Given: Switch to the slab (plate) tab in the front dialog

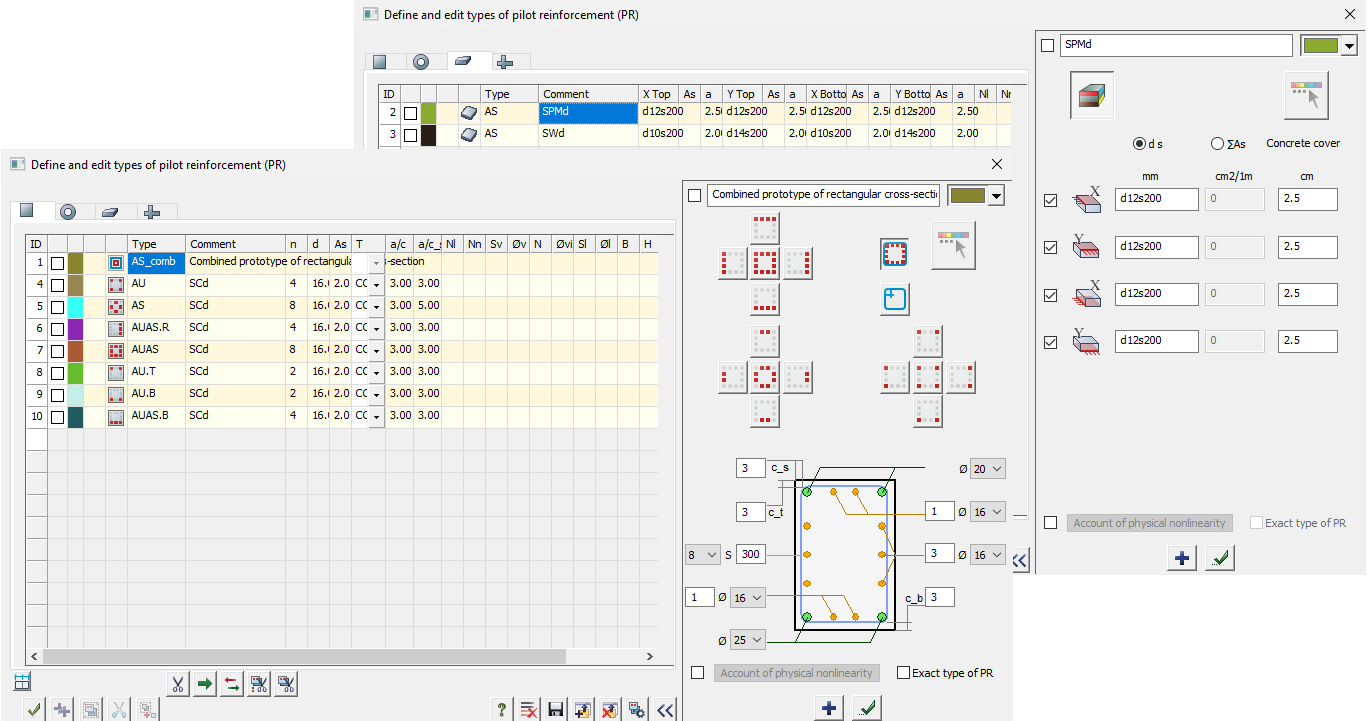Looking at the screenshot, I should [110, 212].
